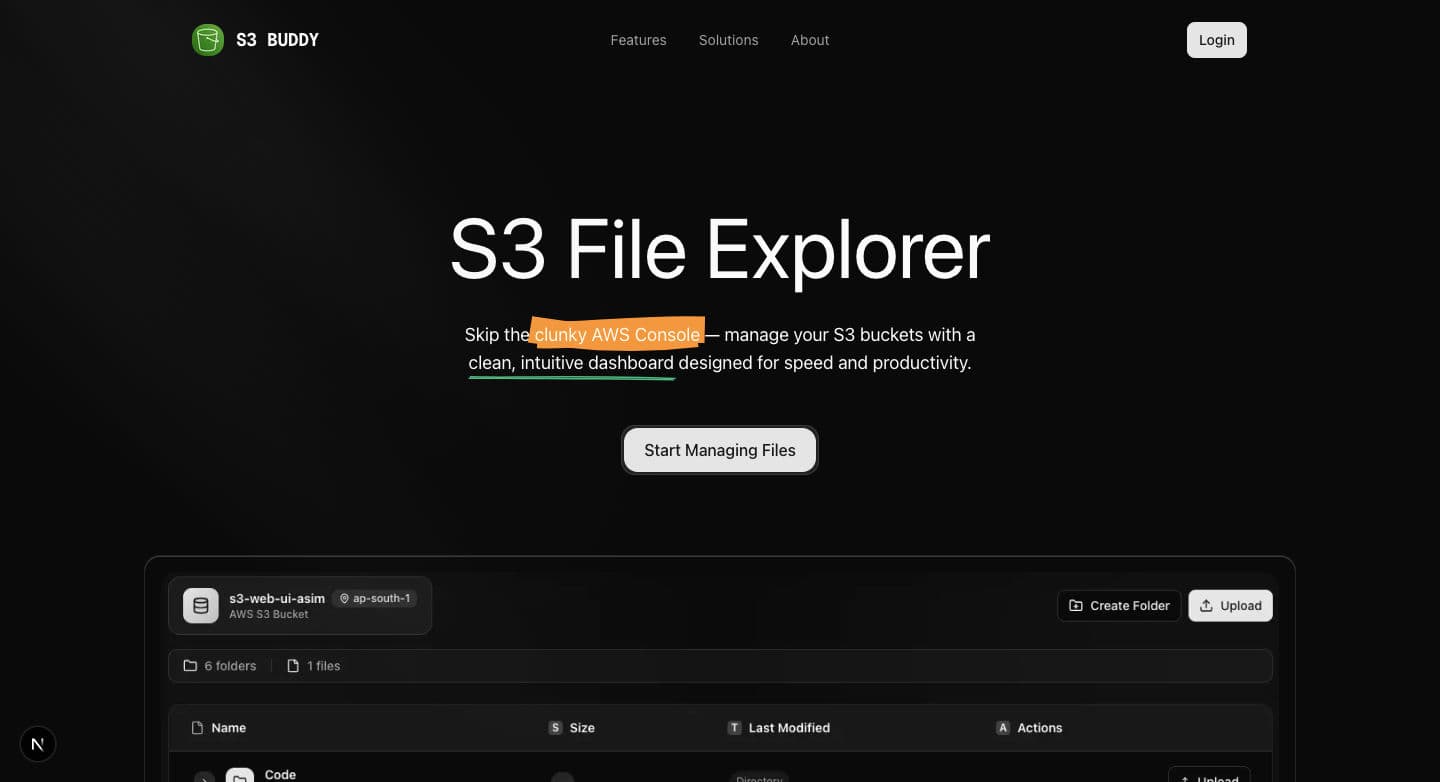This screenshot has height=782, width=1440.
Task: Click the S badge in the Size column header
Action: (555, 727)
